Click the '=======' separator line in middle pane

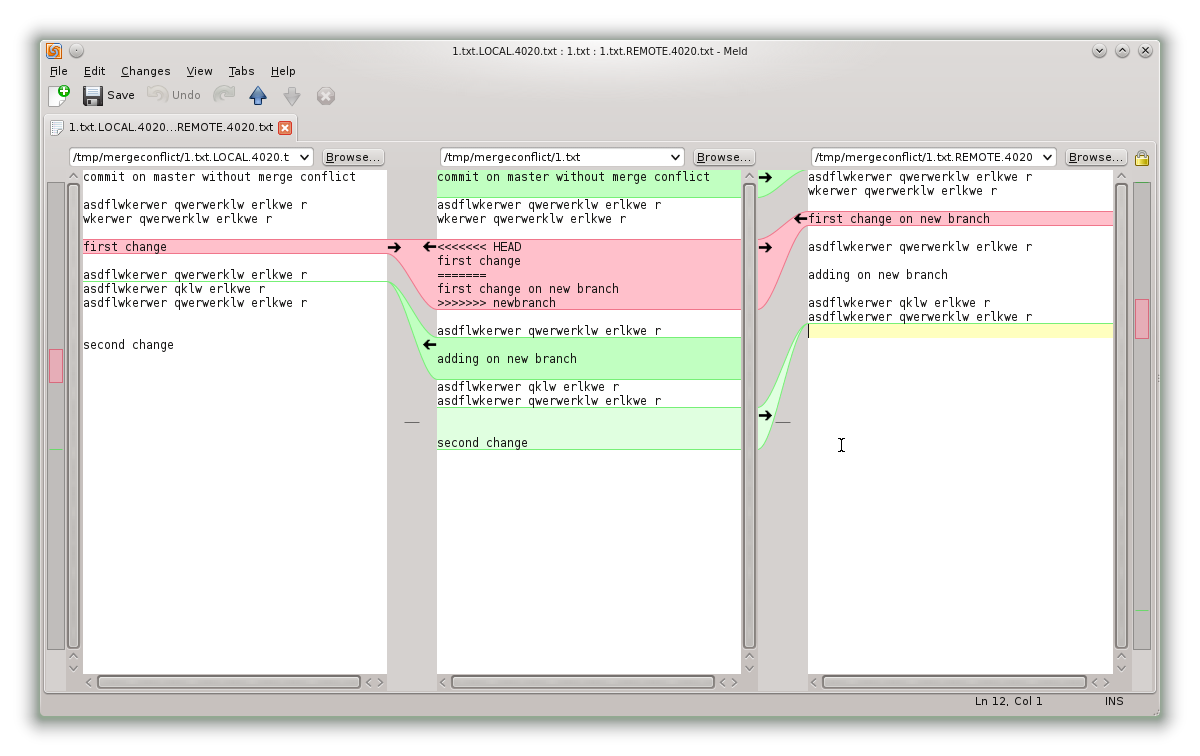[x=461, y=275]
